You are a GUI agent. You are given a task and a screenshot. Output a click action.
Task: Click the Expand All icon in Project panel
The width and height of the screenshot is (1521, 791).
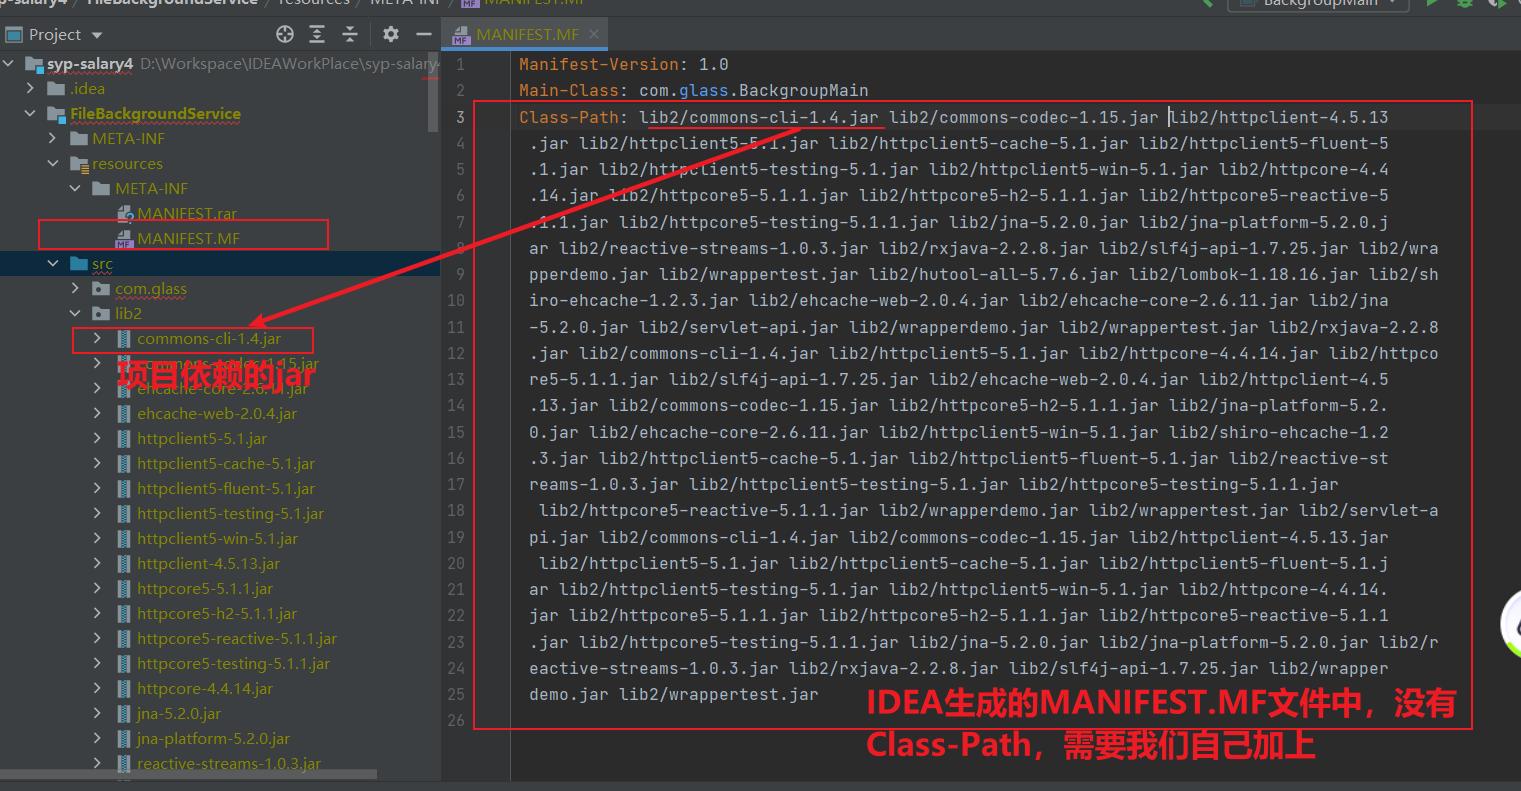click(317, 34)
